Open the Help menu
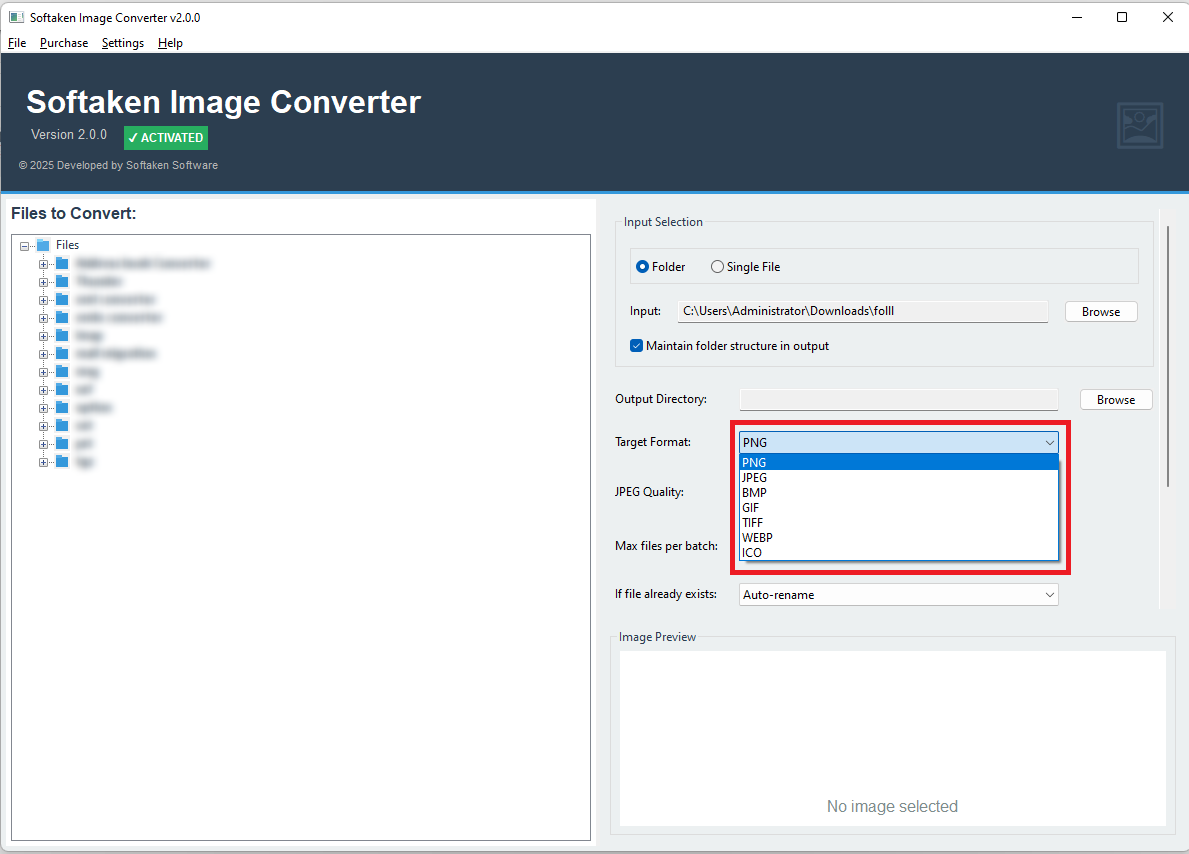This screenshot has height=854, width=1189. 170,43
